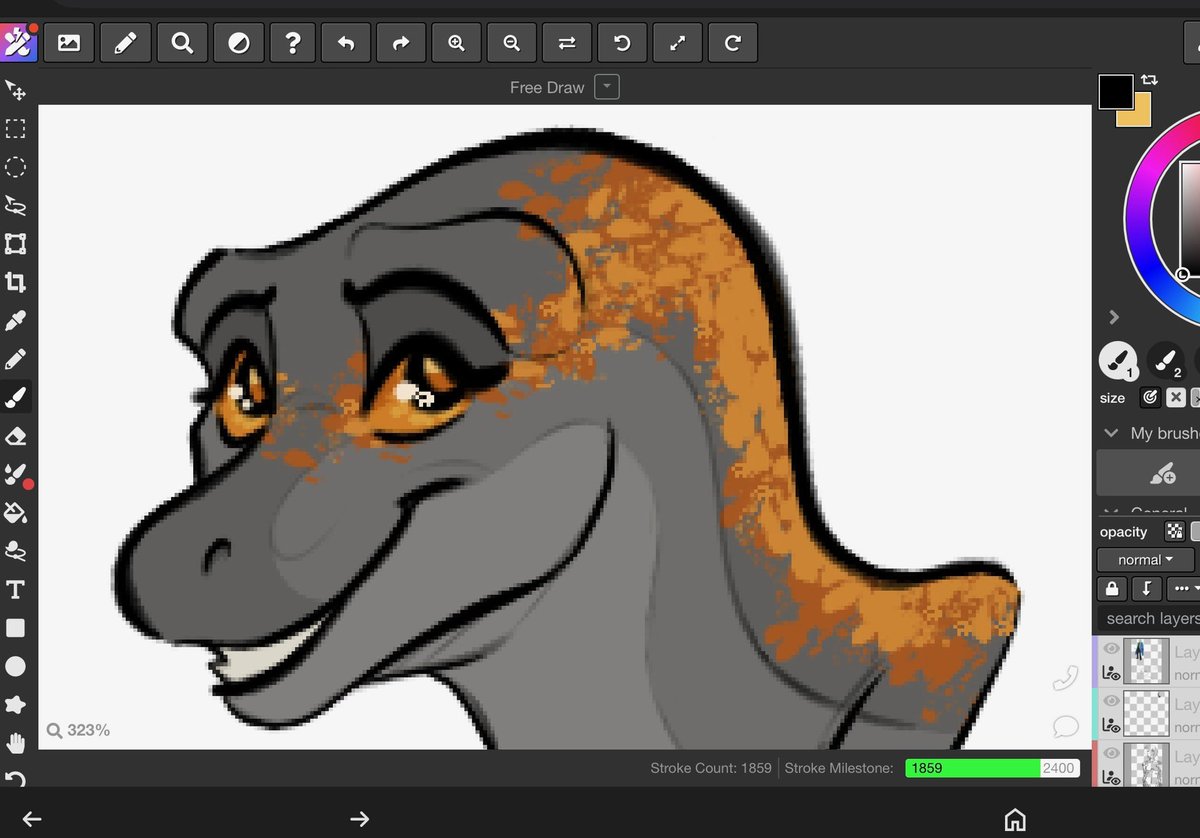Redo the stroke with the right-curved arrow
1200x838 pixels.
(x=401, y=43)
